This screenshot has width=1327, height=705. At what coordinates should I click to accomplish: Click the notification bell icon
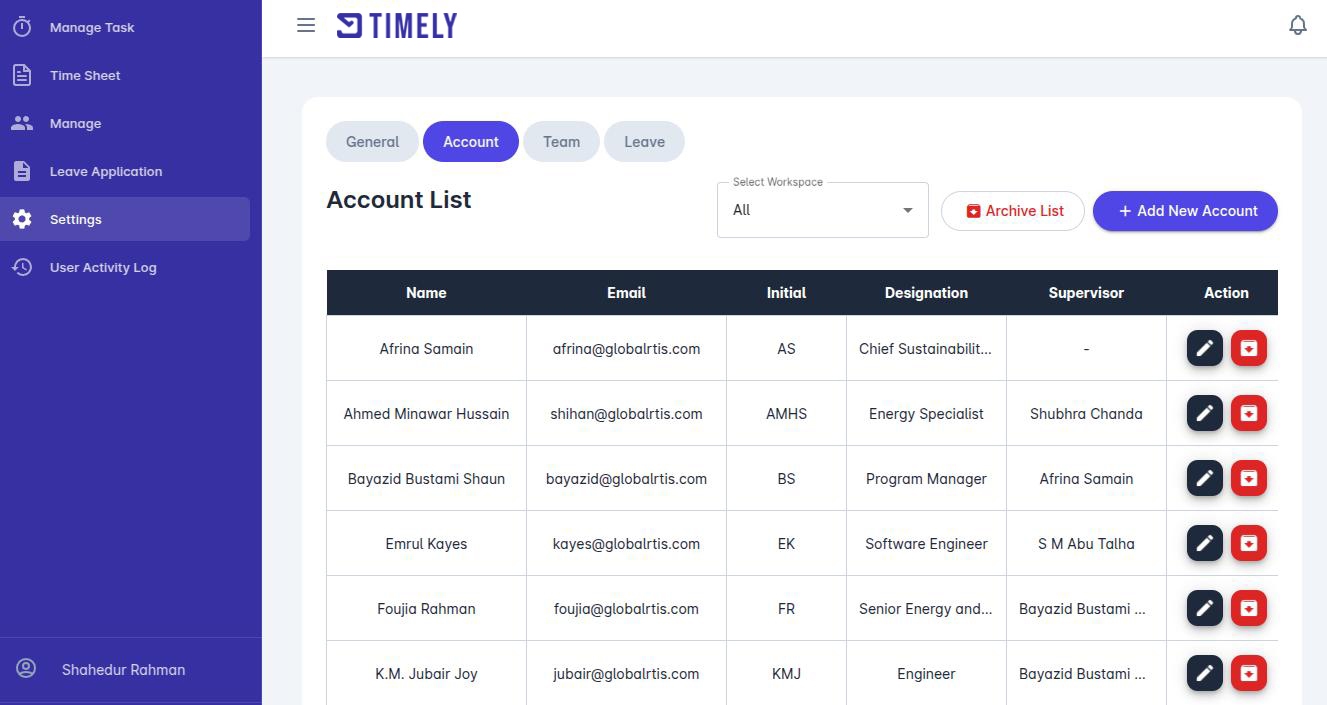(x=1297, y=26)
